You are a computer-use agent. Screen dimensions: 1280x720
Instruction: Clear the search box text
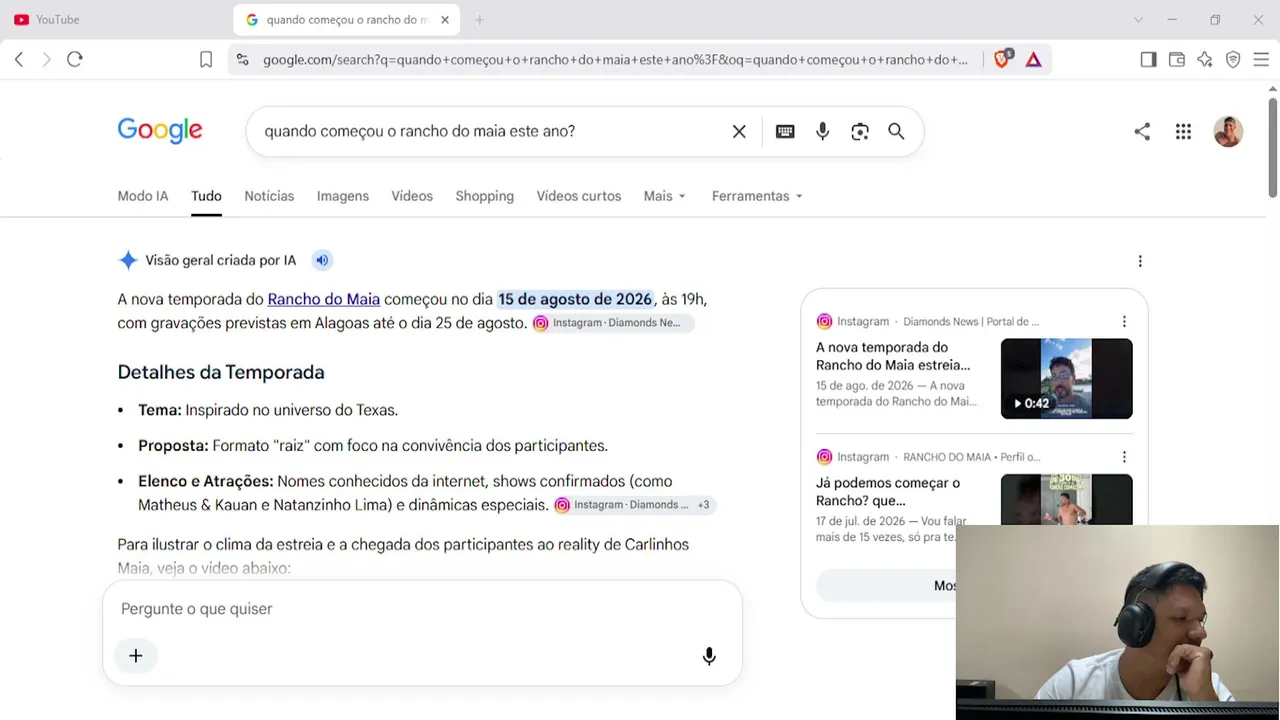point(739,131)
